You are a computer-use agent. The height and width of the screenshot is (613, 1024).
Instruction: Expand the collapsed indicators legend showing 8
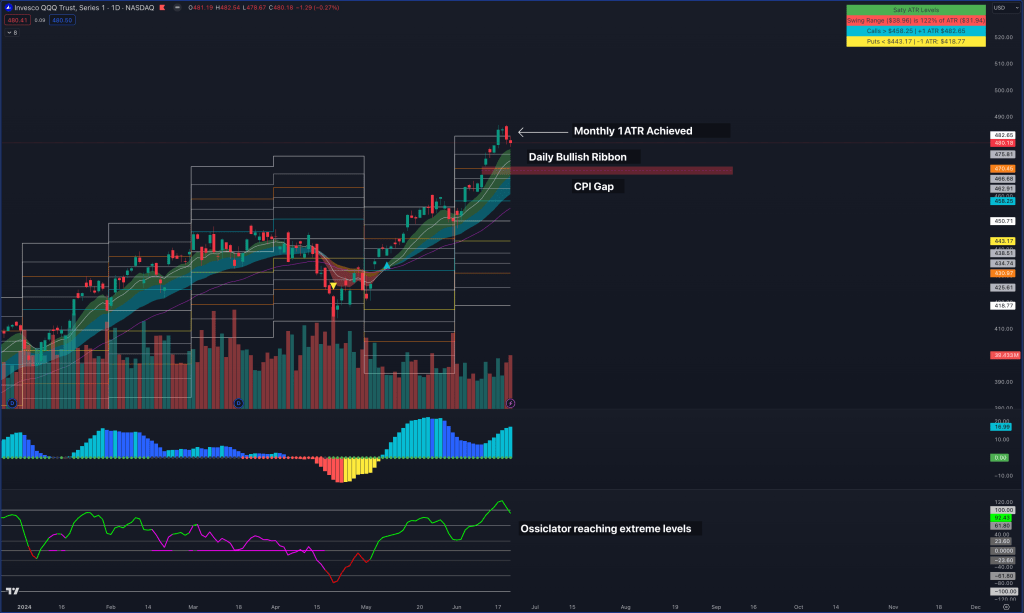click(x=13, y=32)
